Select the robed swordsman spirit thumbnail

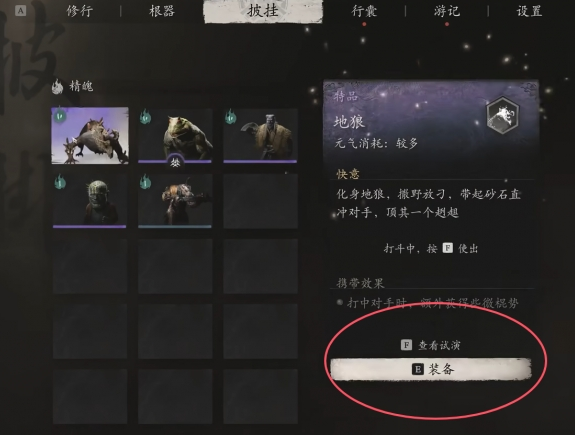click(x=260, y=135)
